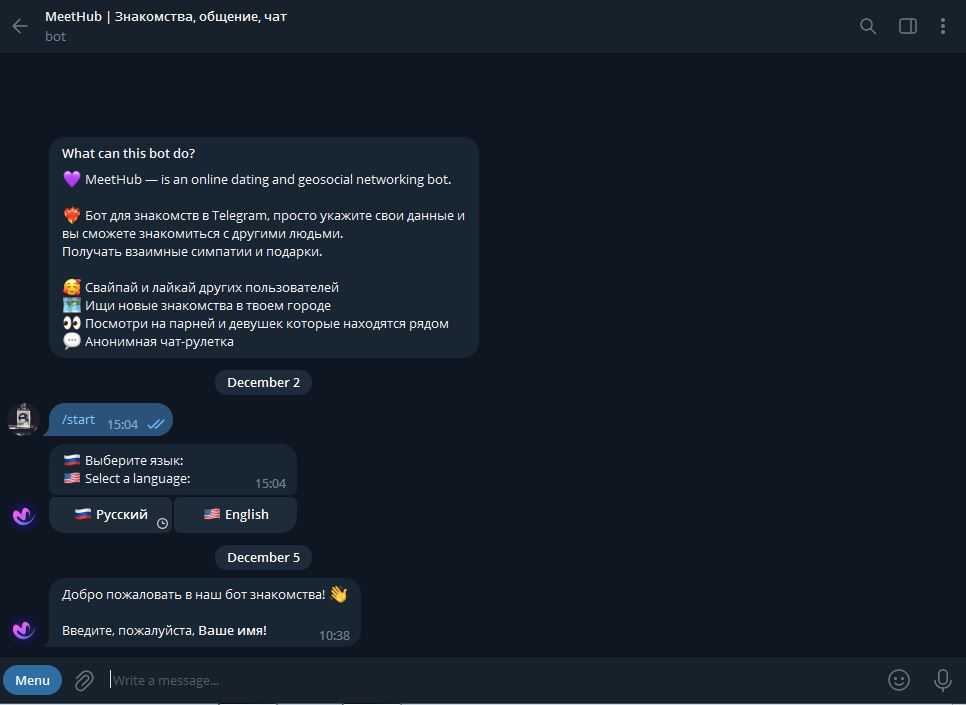Open the MeetHub chat title header

[166, 17]
